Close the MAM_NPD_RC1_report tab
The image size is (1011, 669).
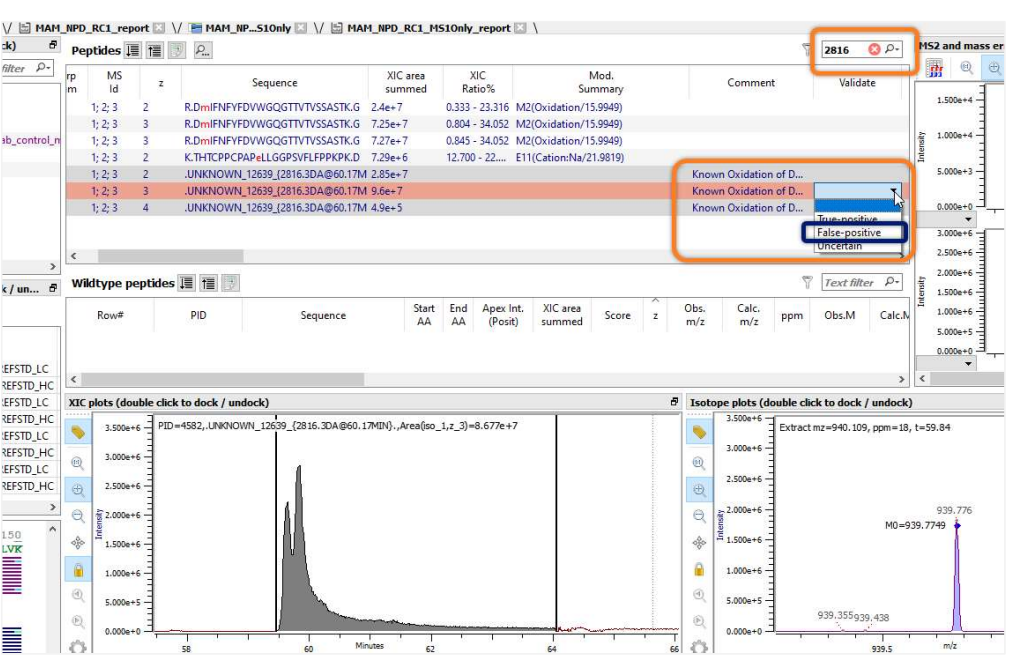tap(159, 28)
